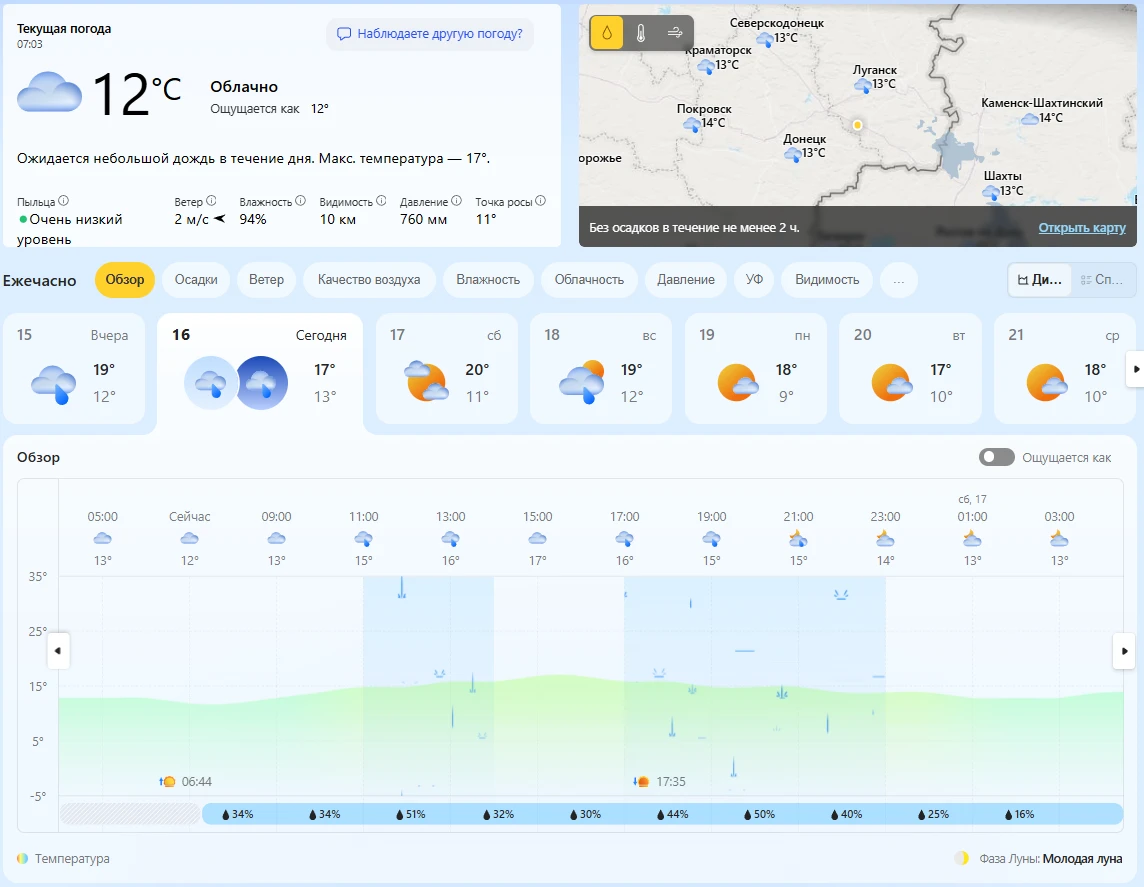Click the info icon next to Точка росы
The image size is (1144, 887).
540,201
